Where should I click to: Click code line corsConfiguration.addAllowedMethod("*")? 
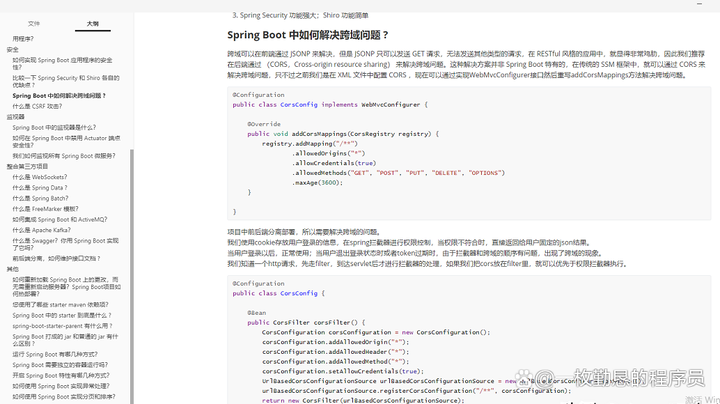coord(335,361)
